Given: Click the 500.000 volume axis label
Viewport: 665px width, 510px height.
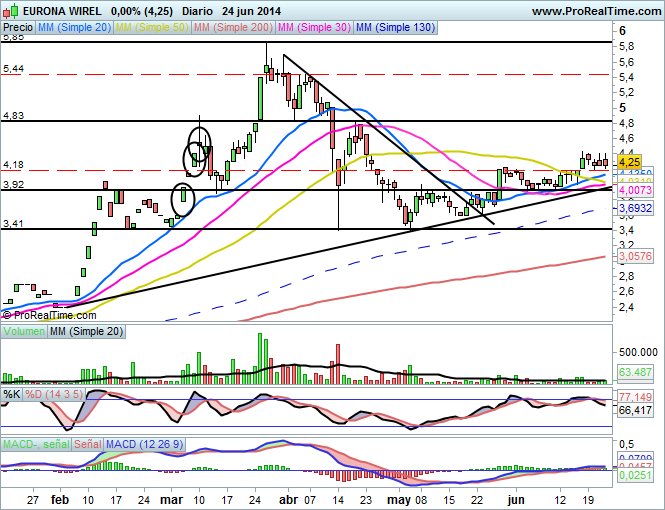Looking at the screenshot, I should coord(638,352).
